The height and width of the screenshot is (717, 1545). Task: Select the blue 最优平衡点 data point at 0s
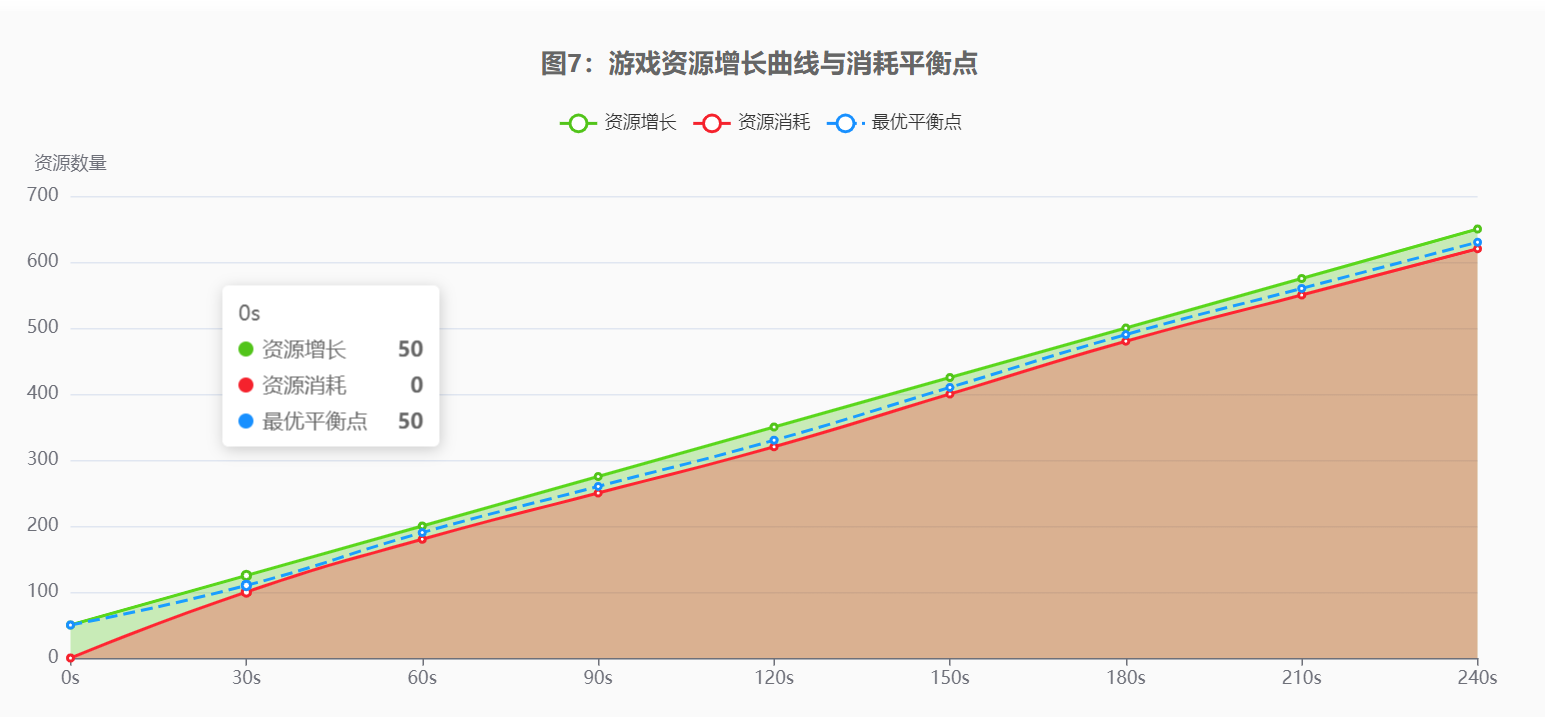coord(70,625)
